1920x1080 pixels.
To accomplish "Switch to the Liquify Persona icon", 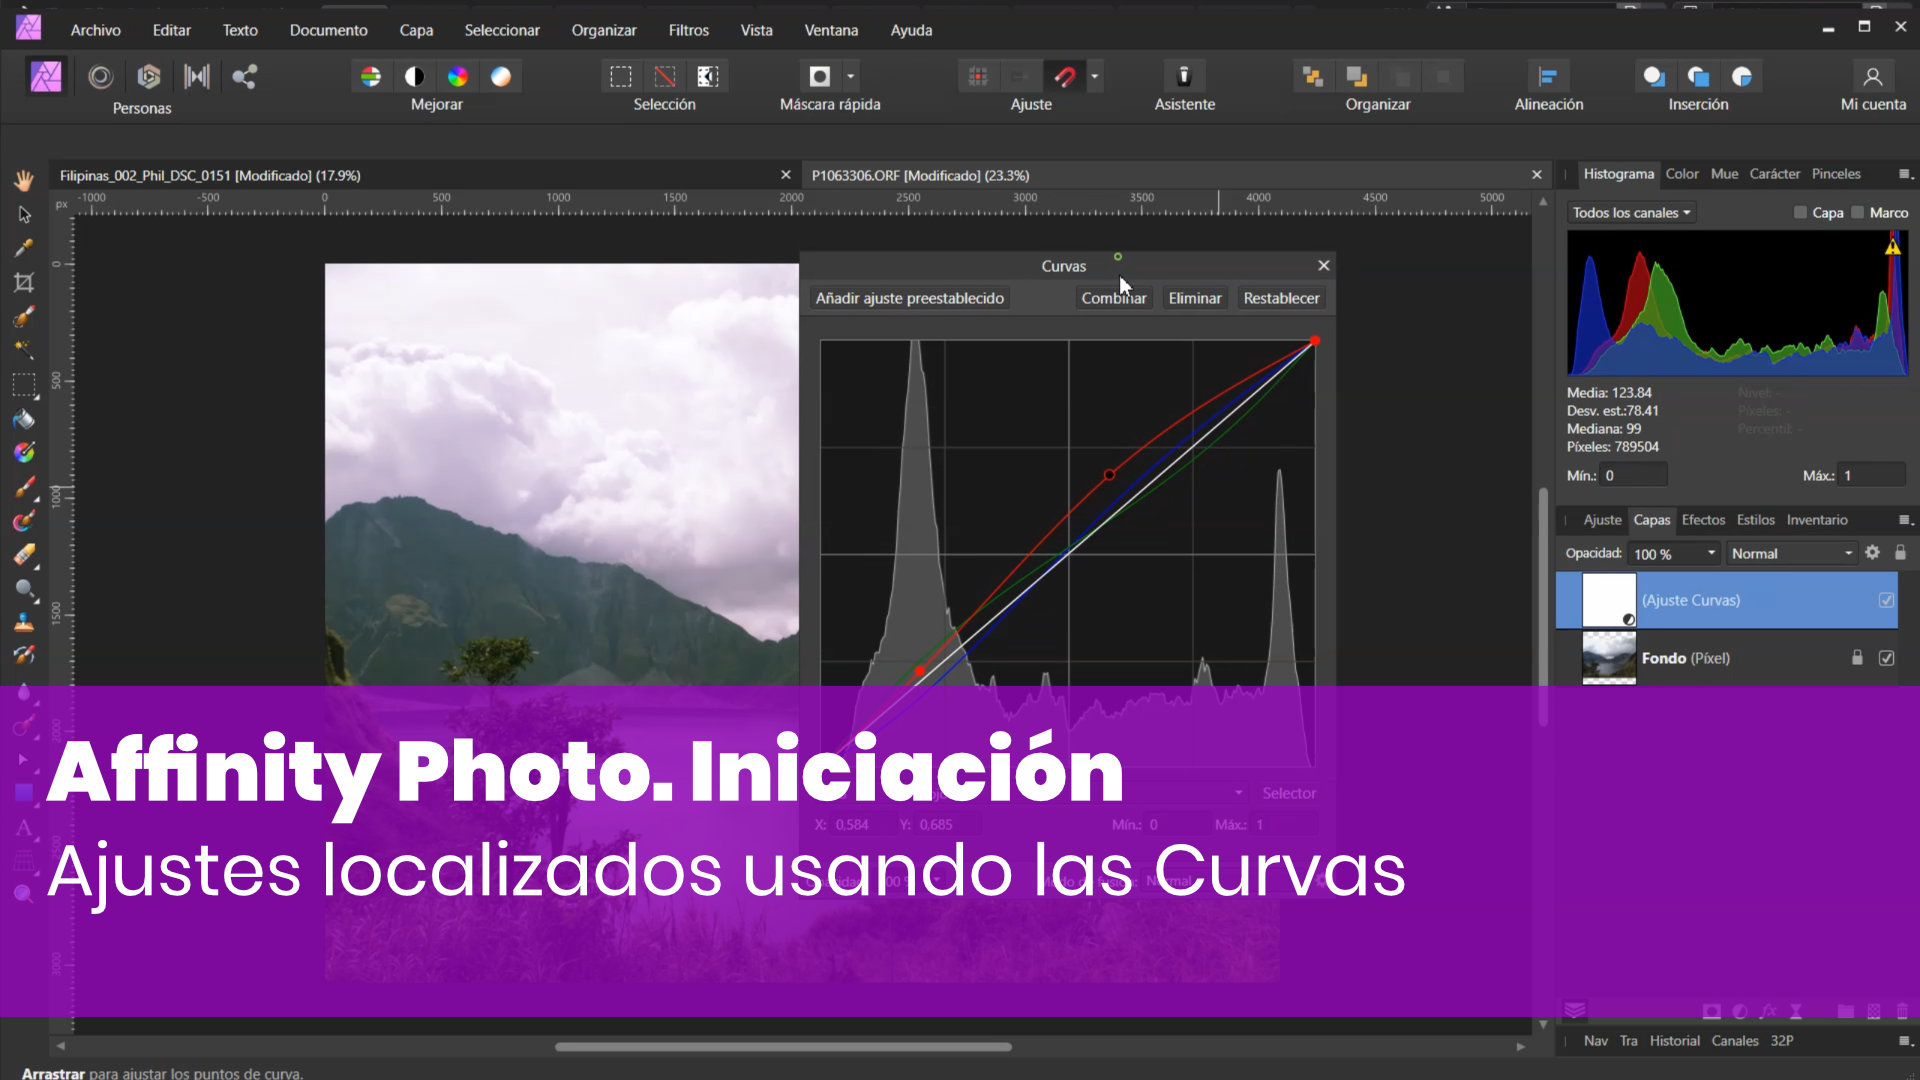I will coord(100,77).
